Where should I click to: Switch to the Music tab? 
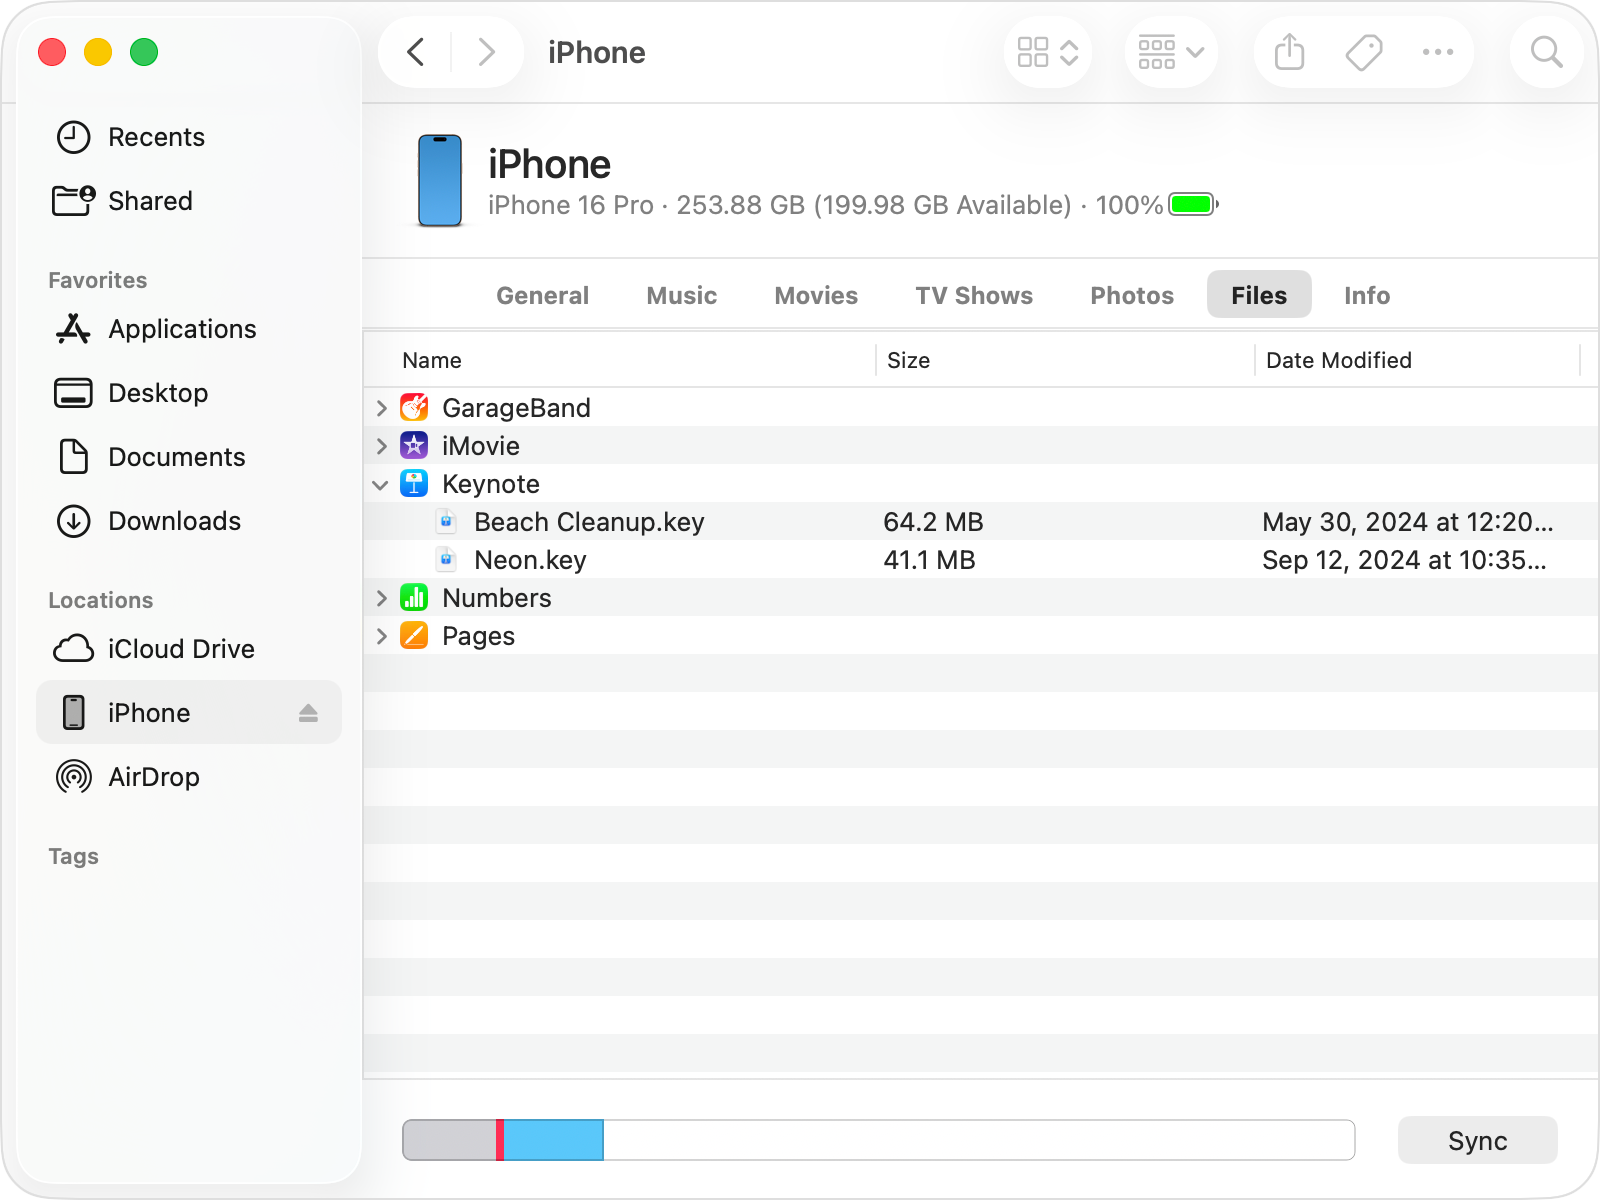[681, 295]
